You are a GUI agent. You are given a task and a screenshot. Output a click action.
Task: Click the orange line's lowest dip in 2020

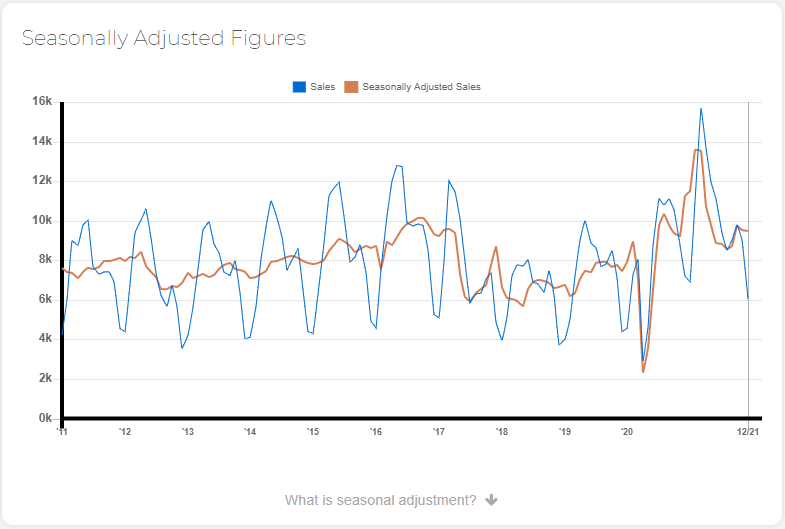click(x=643, y=372)
